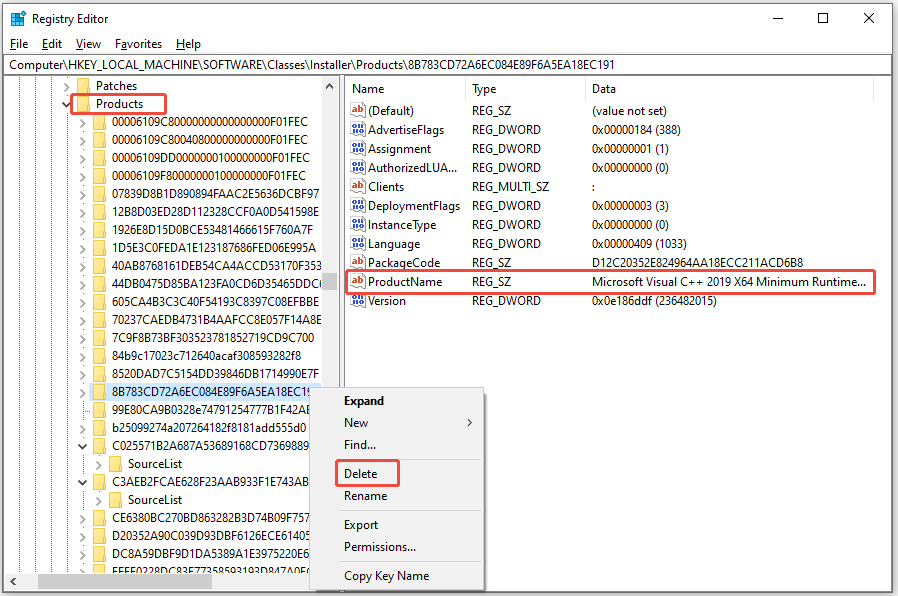Click the ProductName string value icon
898x596 pixels.
pos(358,282)
